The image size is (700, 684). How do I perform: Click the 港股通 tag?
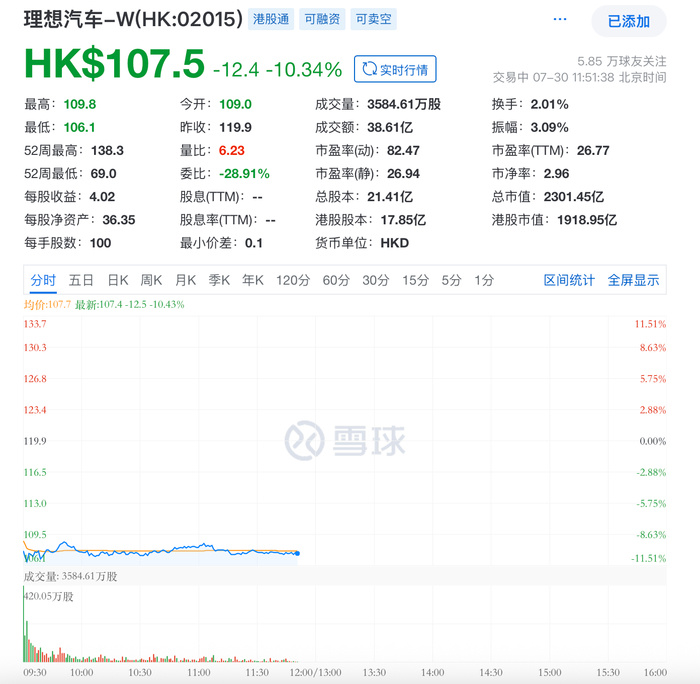[x=271, y=19]
